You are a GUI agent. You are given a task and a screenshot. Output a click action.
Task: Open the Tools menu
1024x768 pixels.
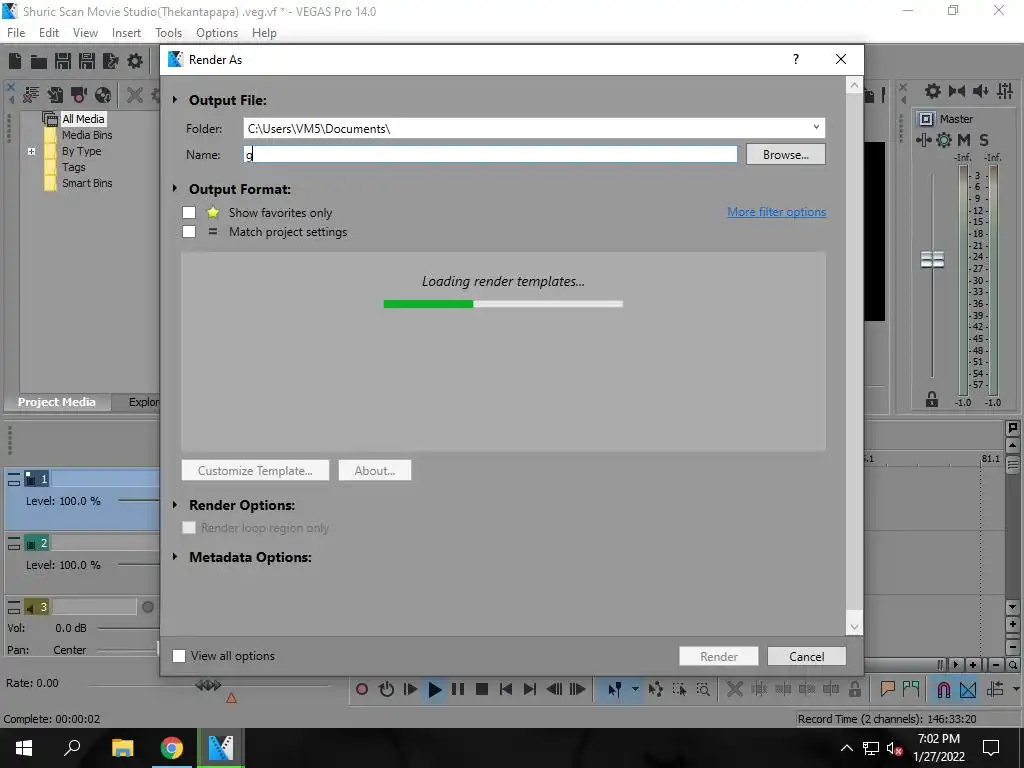coord(168,33)
